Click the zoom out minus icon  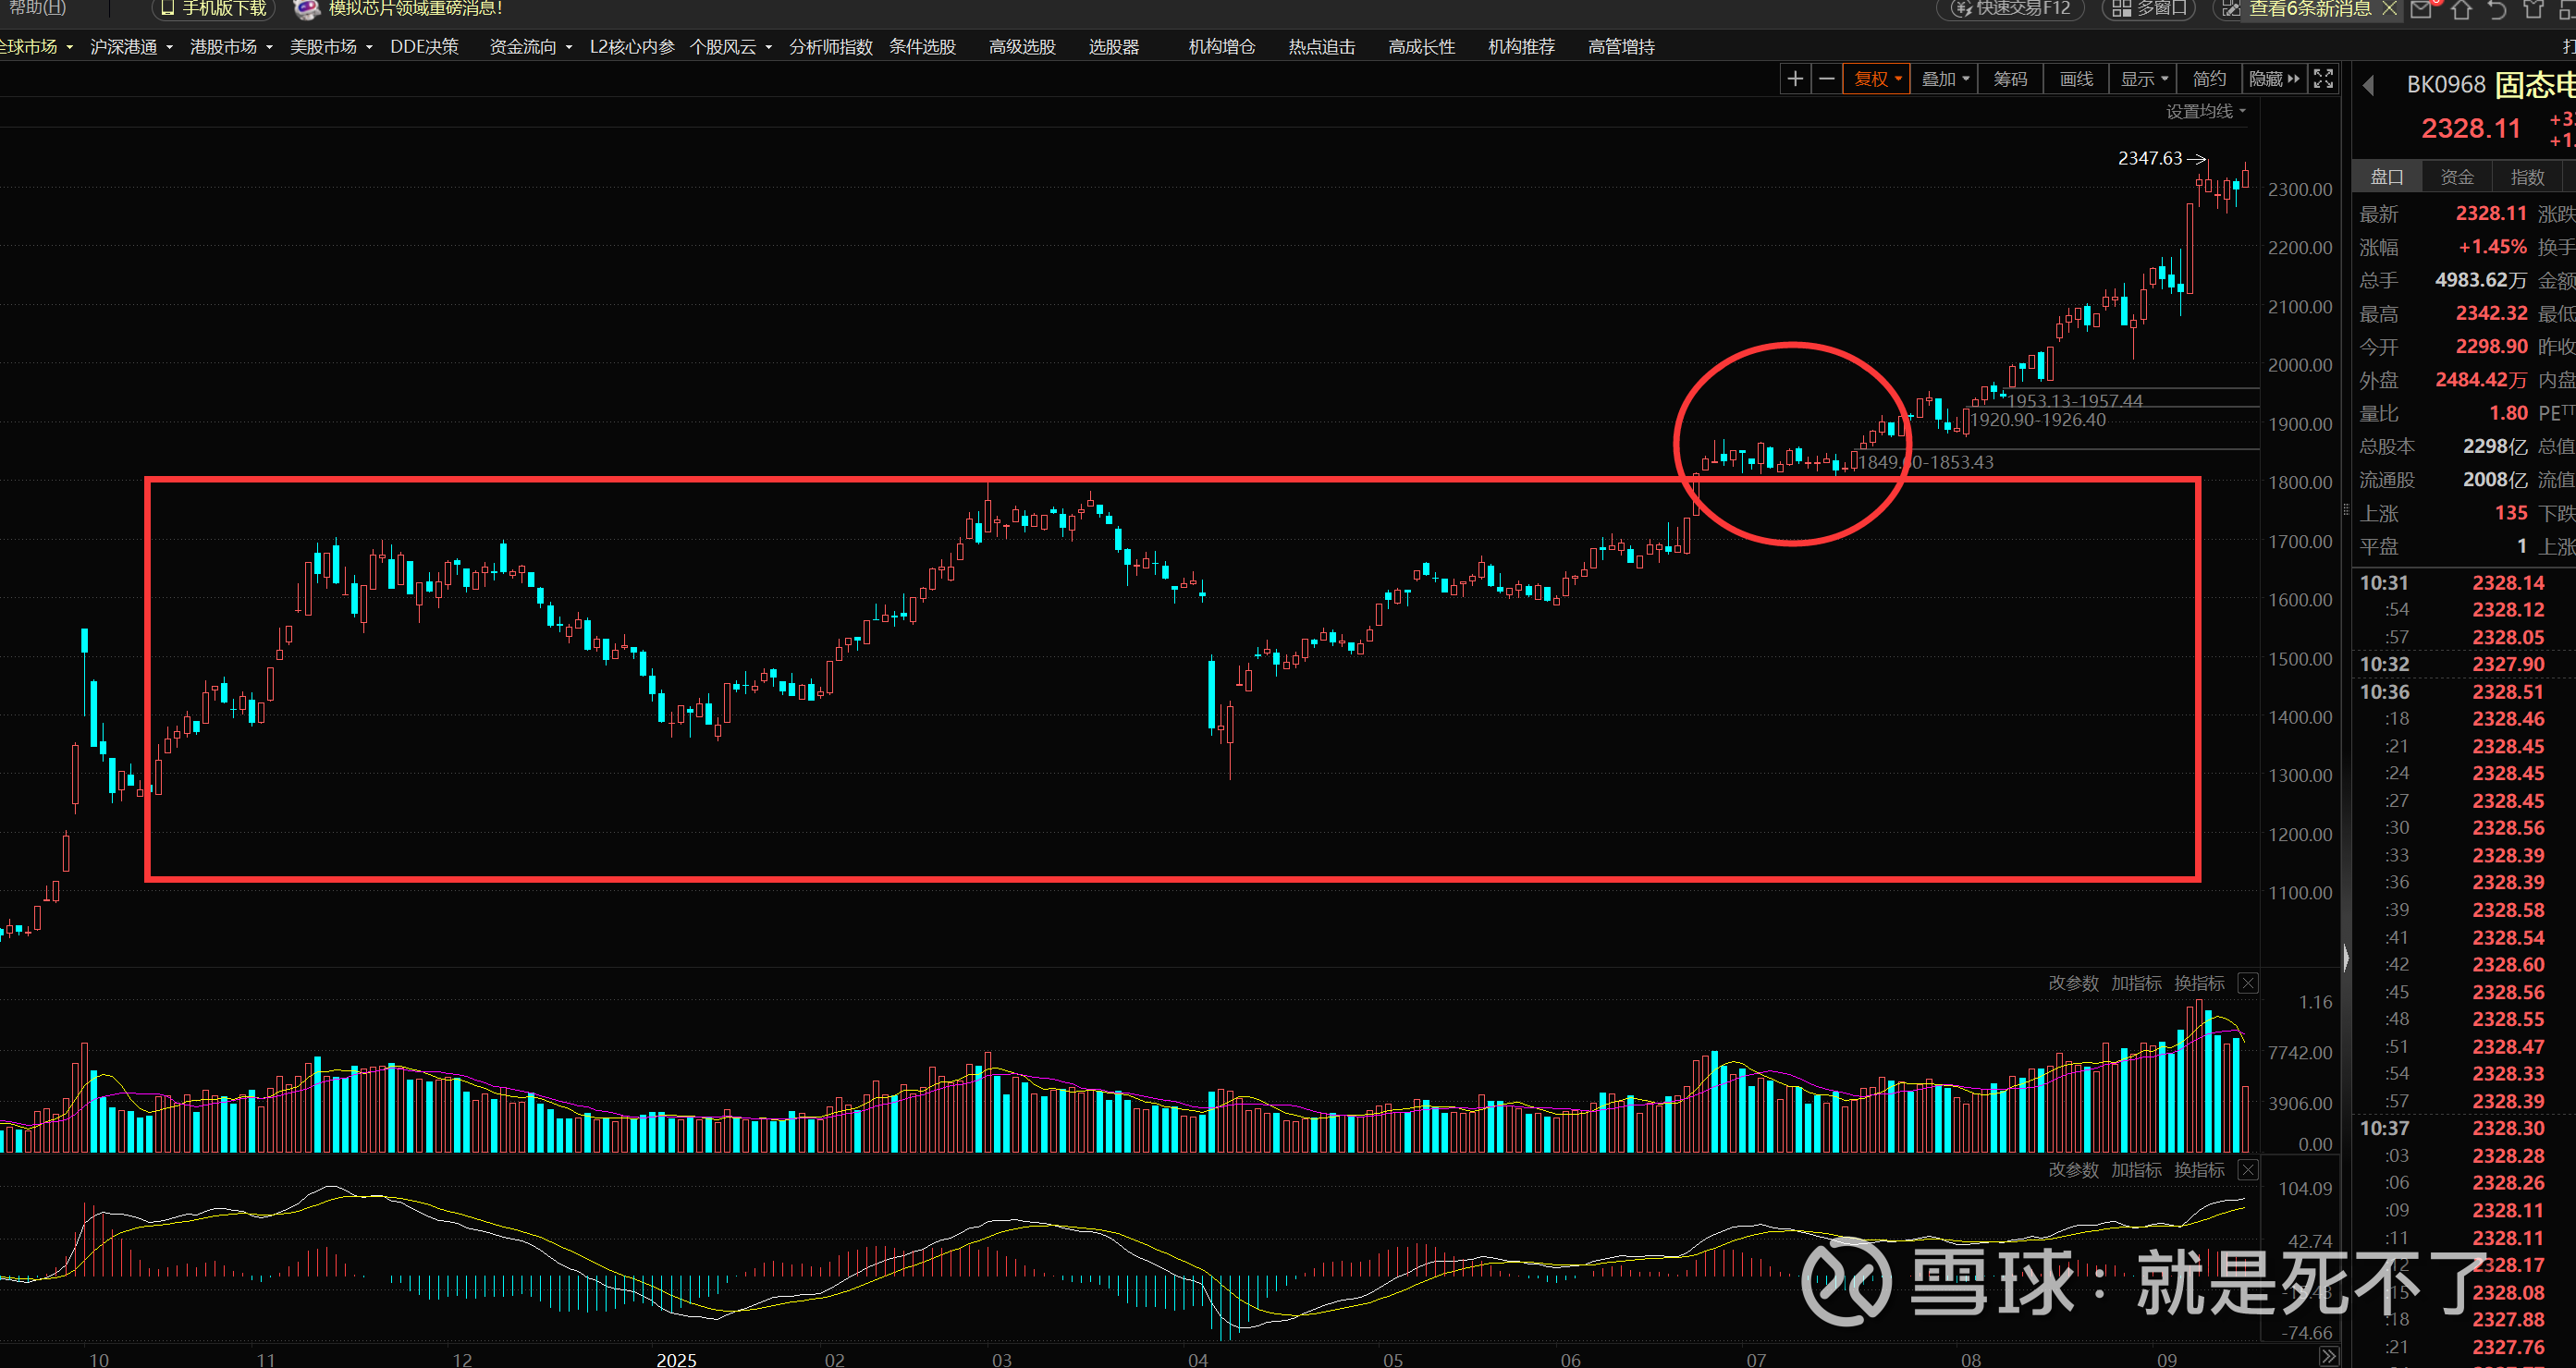click(1826, 79)
